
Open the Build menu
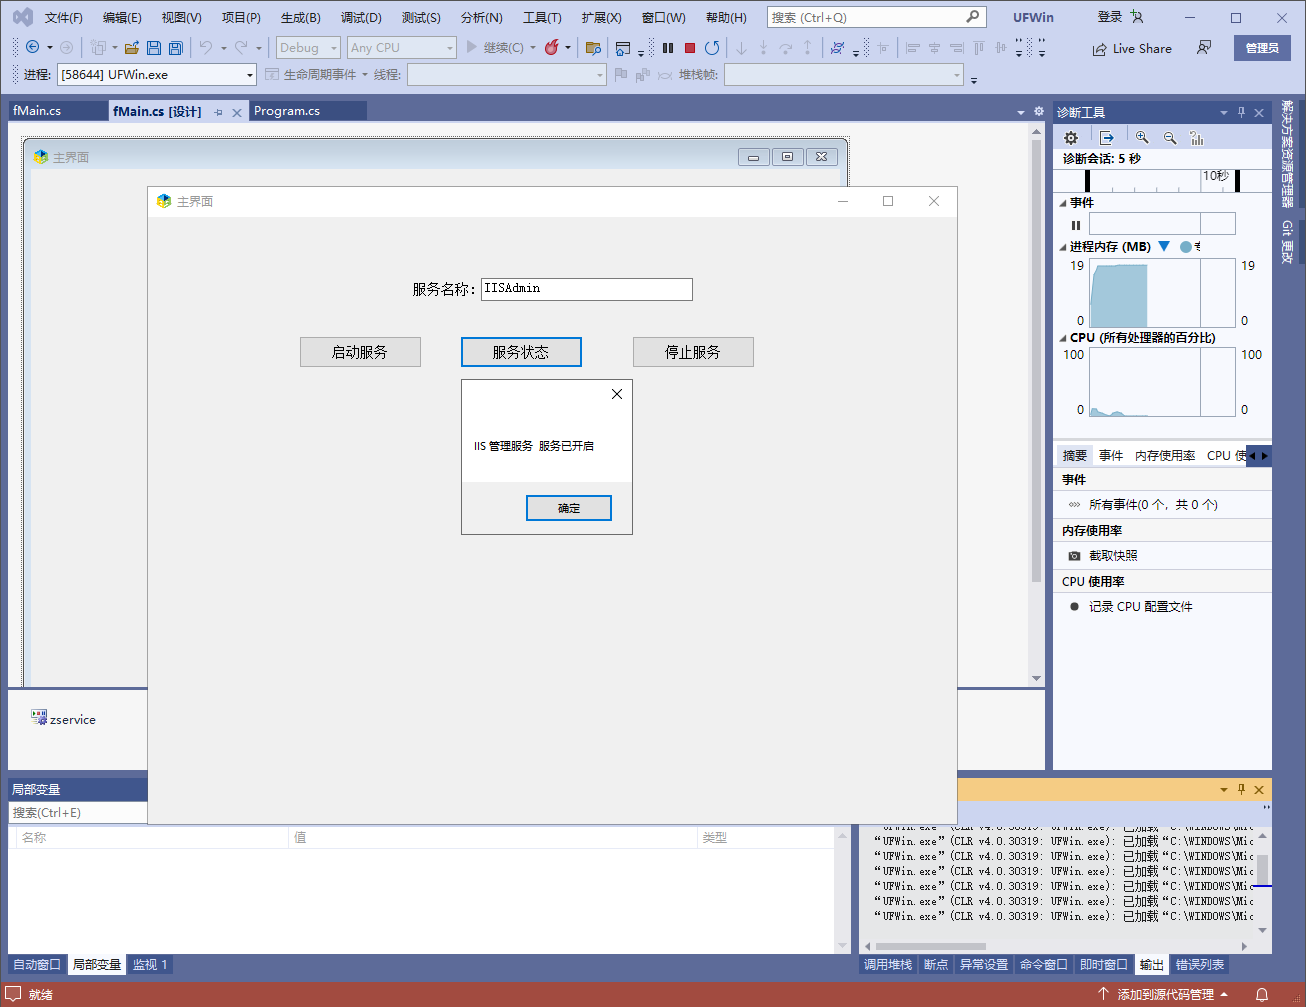[300, 17]
